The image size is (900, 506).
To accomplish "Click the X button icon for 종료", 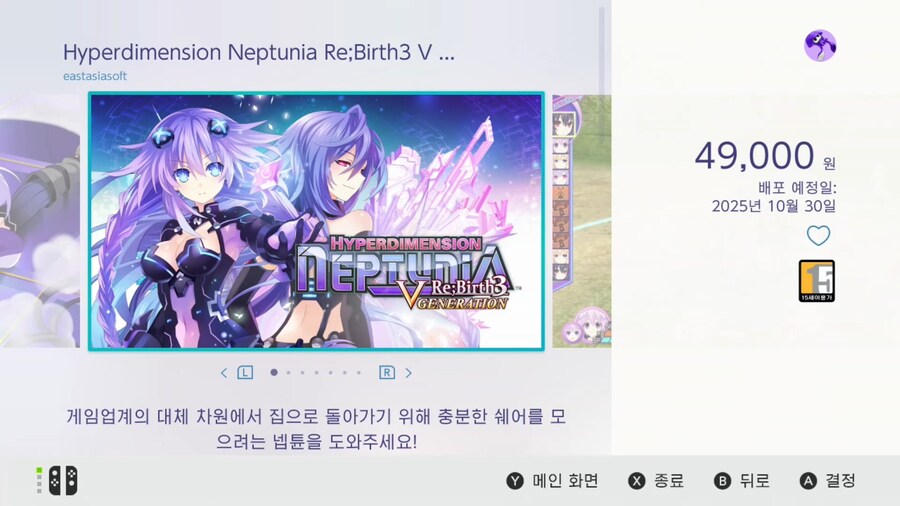I will [x=637, y=481].
